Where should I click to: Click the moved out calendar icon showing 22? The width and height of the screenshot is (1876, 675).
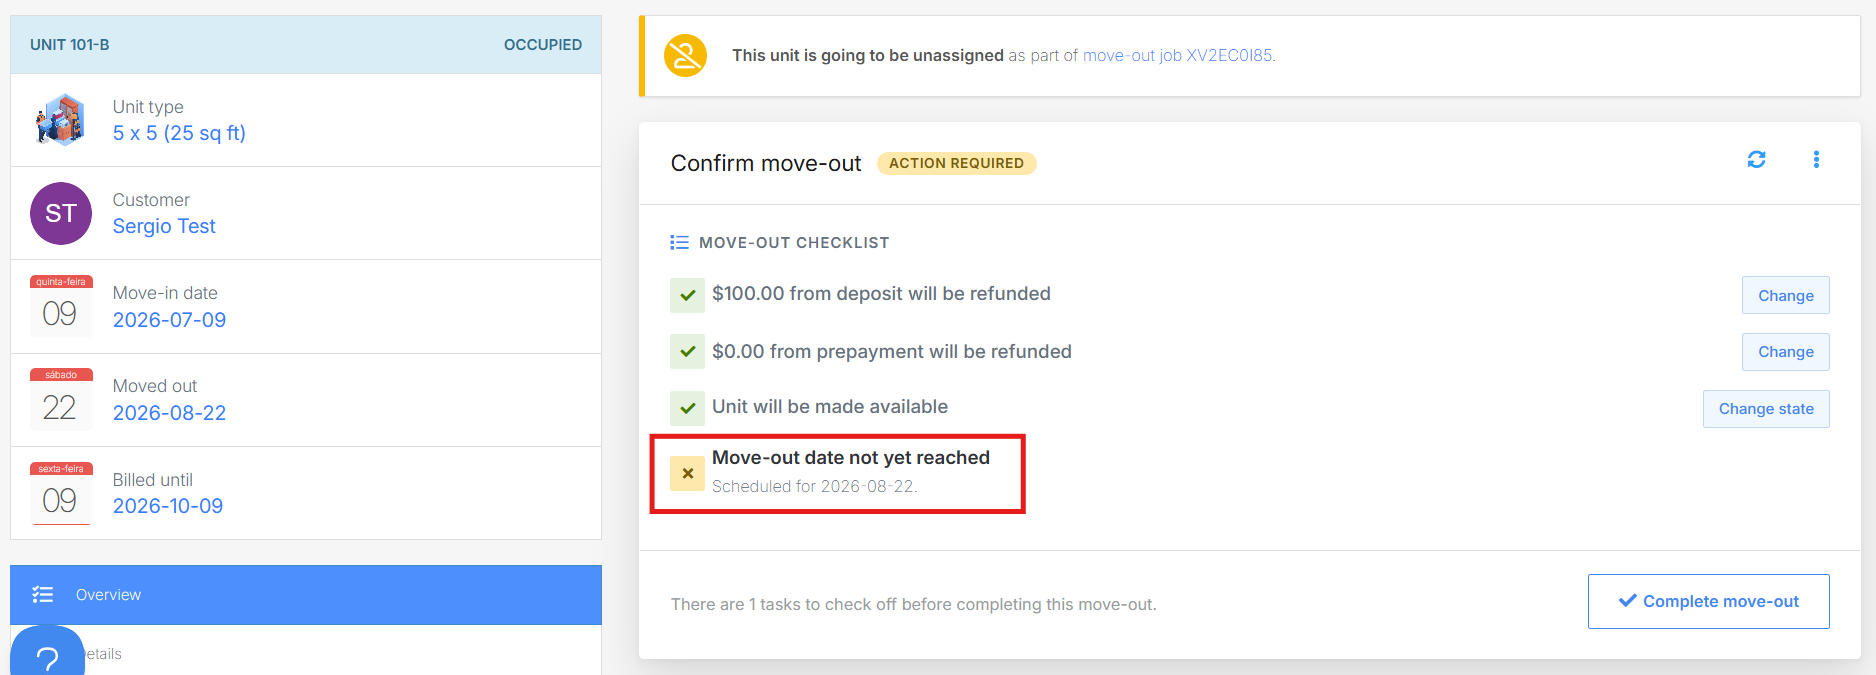point(61,399)
